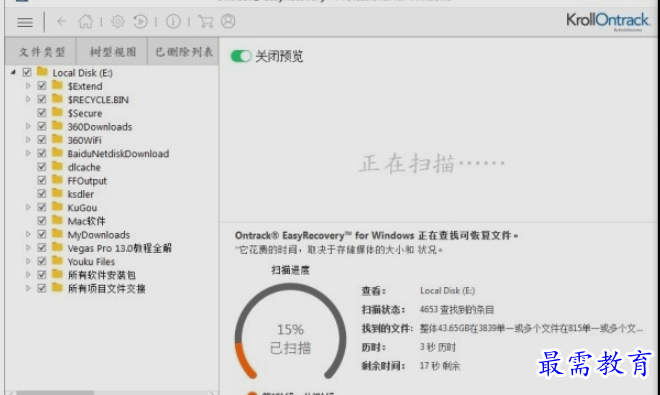Image resolution: width=660 pixels, height=395 pixels.
Task: Click the MyDownloads folder icon
Action: (57, 234)
